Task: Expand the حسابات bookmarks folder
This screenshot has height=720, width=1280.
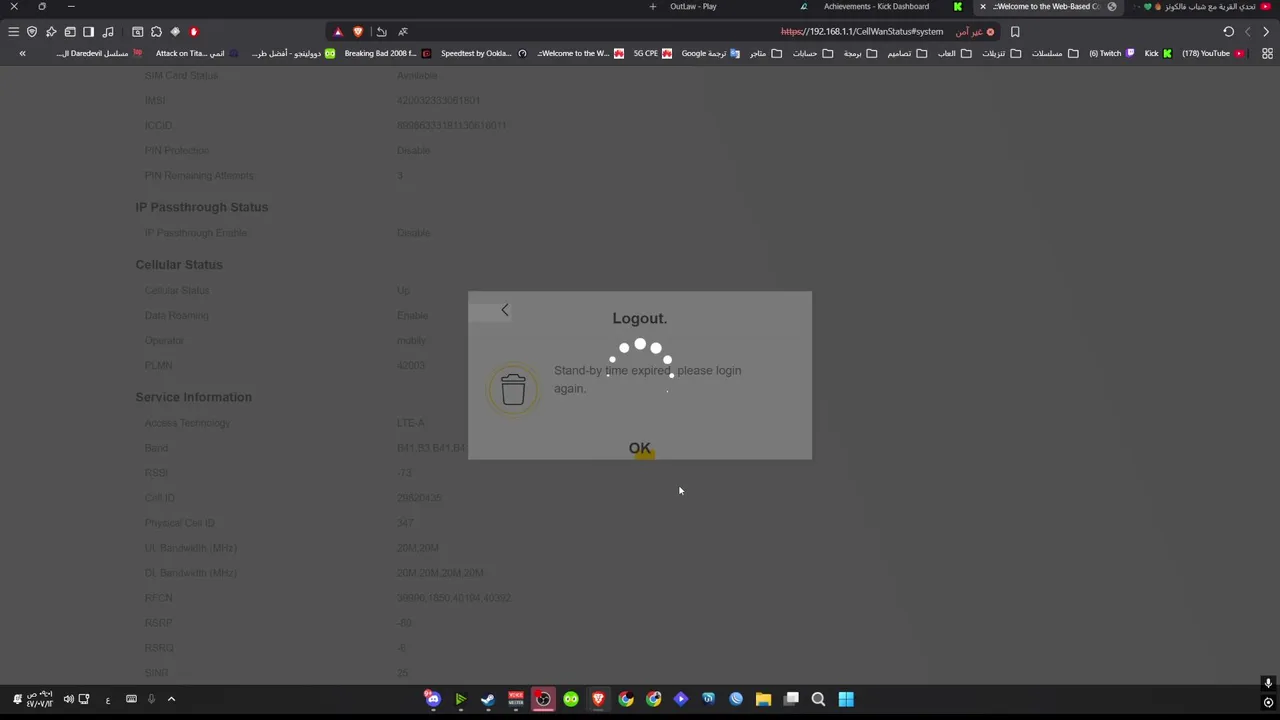Action: click(813, 54)
